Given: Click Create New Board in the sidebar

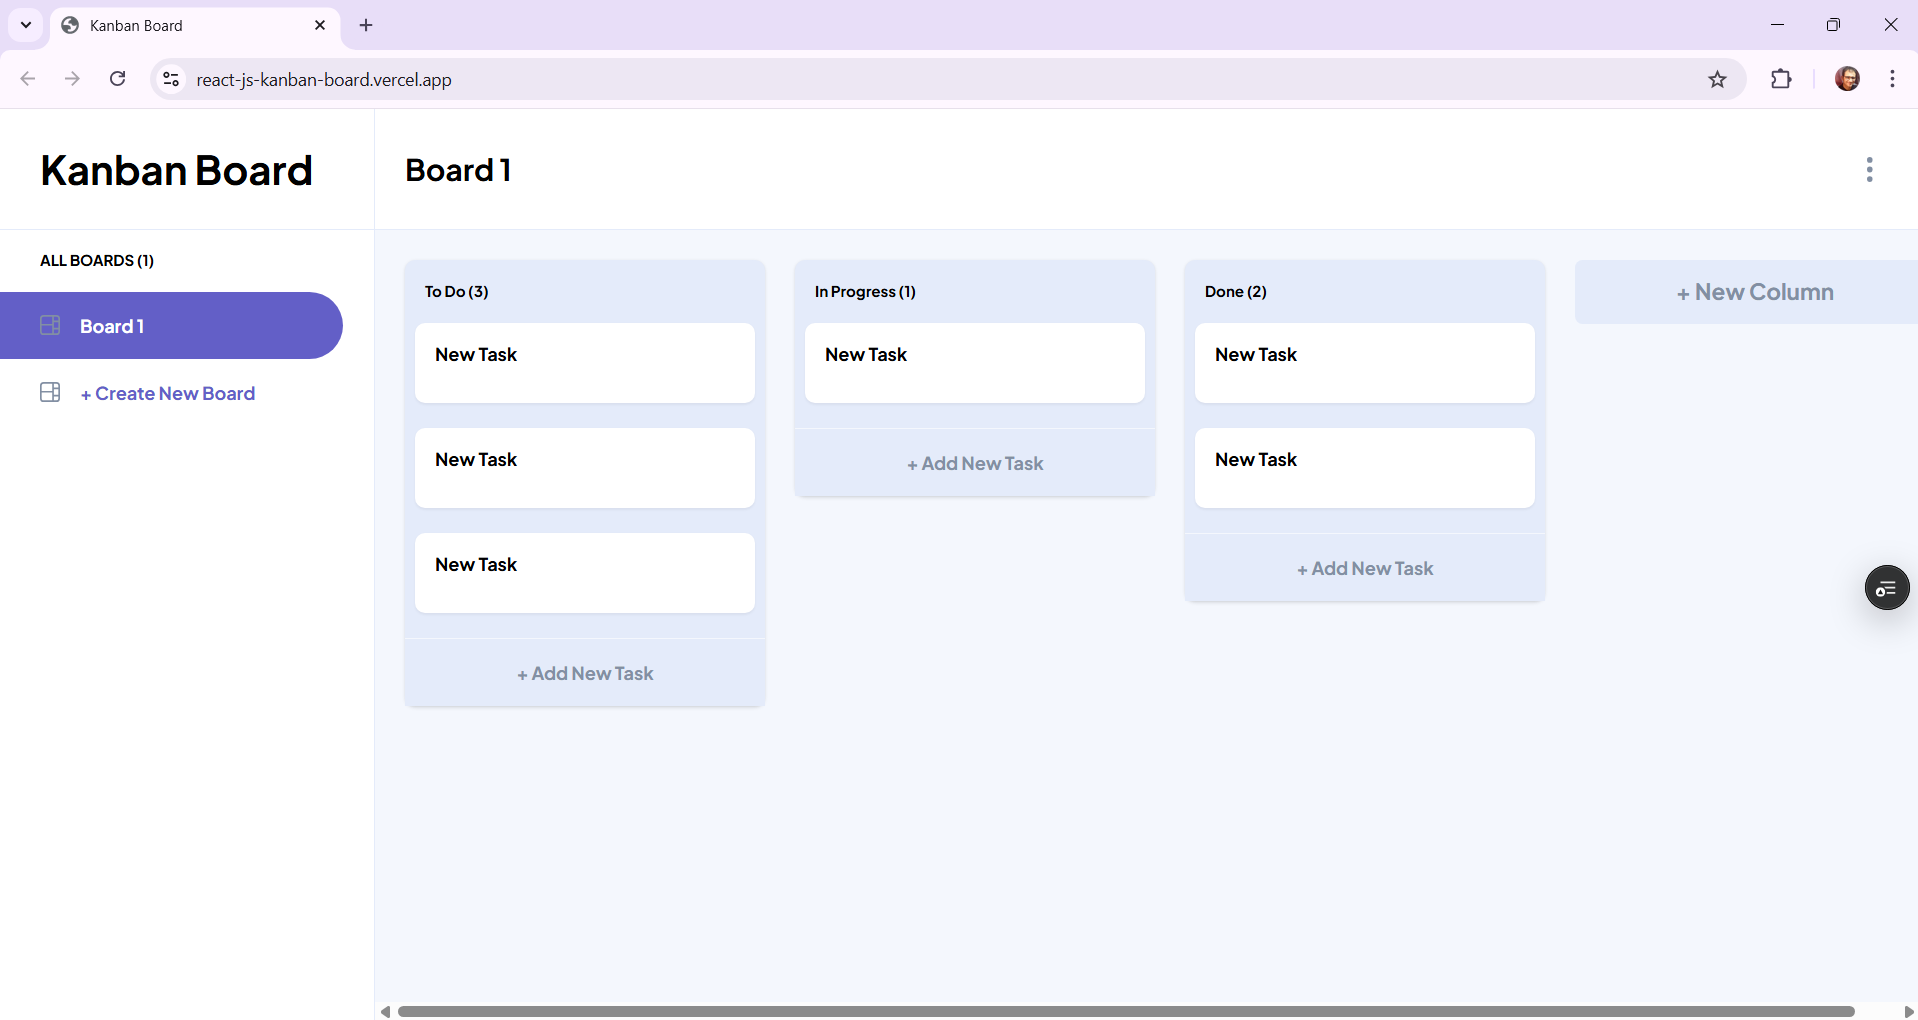Looking at the screenshot, I should (x=168, y=393).
